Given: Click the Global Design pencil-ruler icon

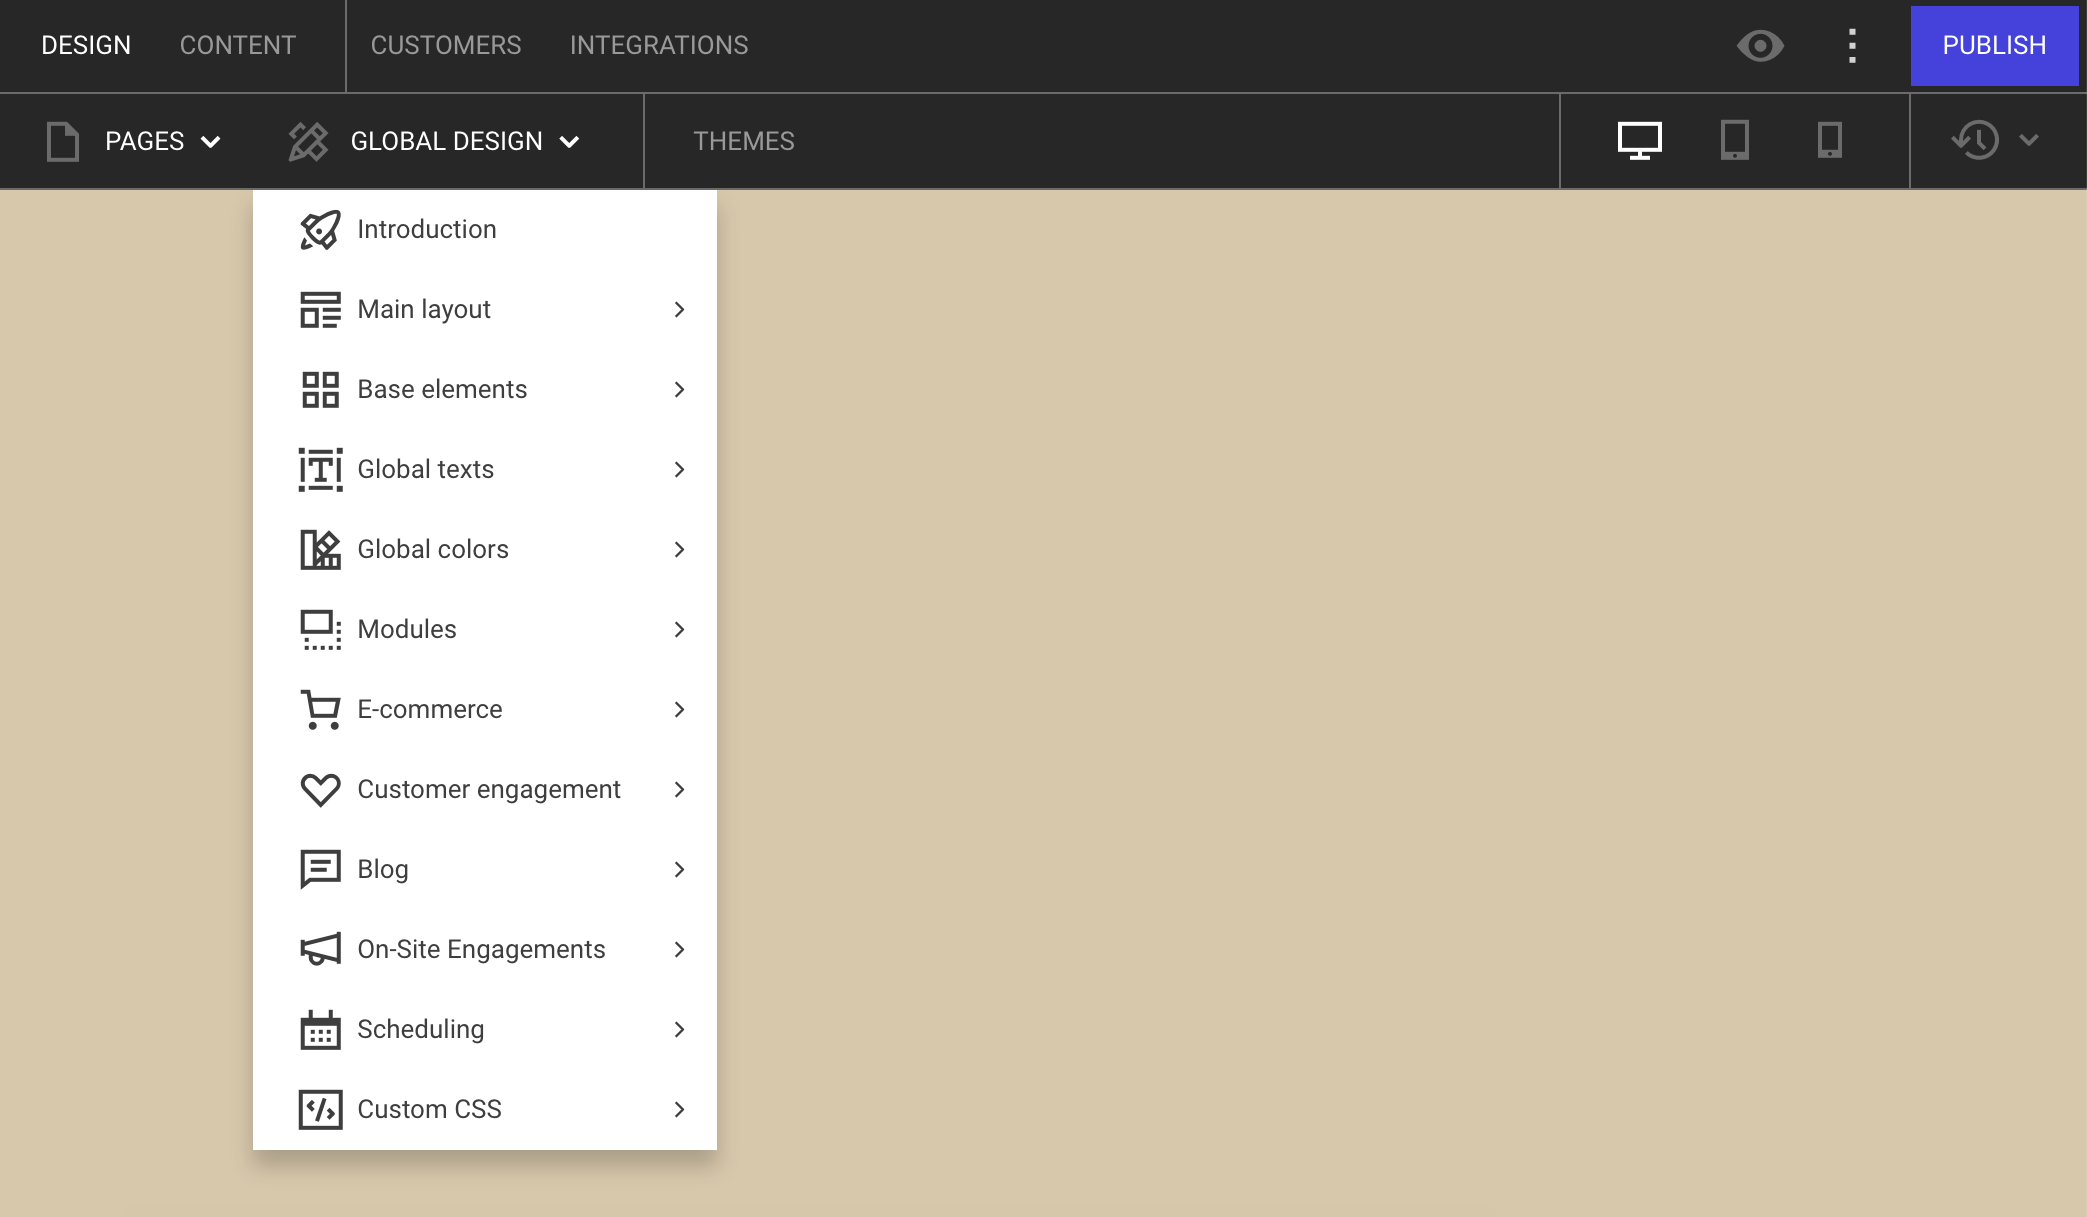Looking at the screenshot, I should pos(308,141).
